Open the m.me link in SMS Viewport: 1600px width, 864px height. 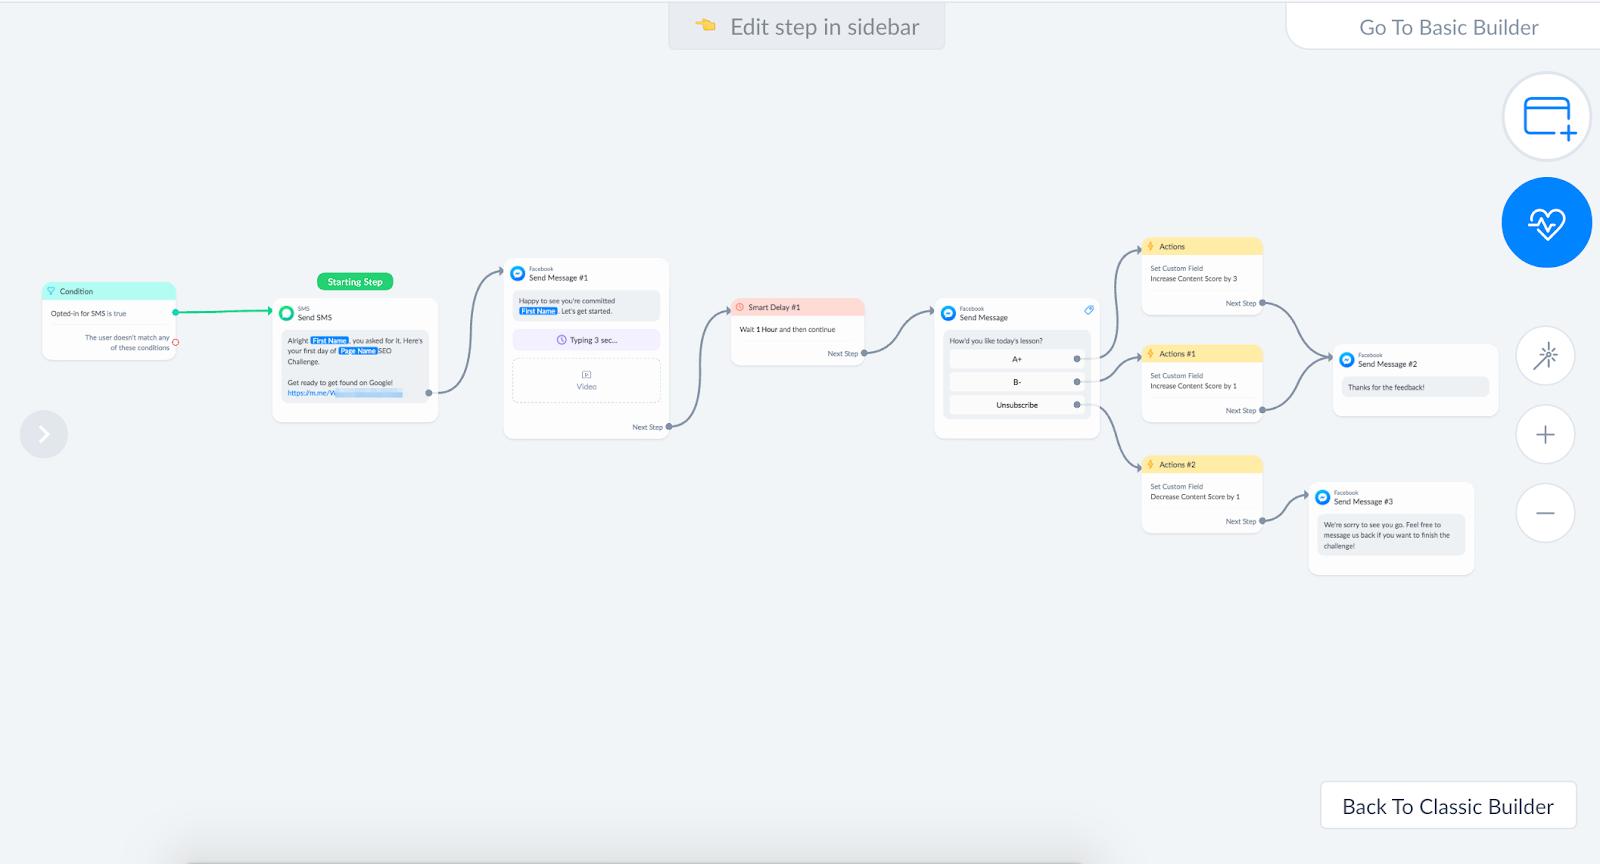(345, 393)
